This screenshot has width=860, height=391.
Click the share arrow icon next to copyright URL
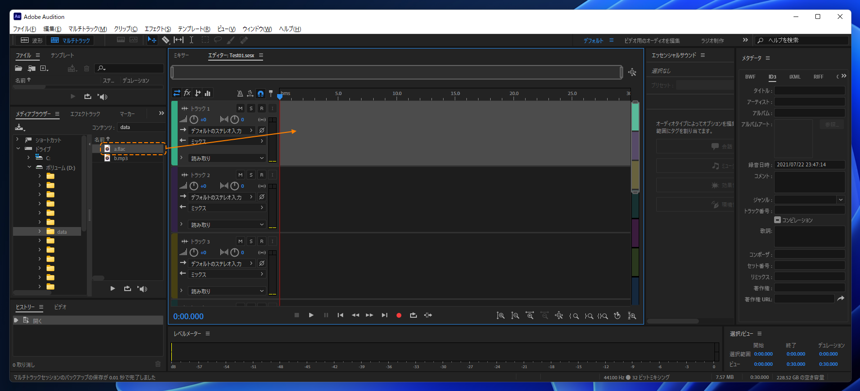click(x=840, y=299)
